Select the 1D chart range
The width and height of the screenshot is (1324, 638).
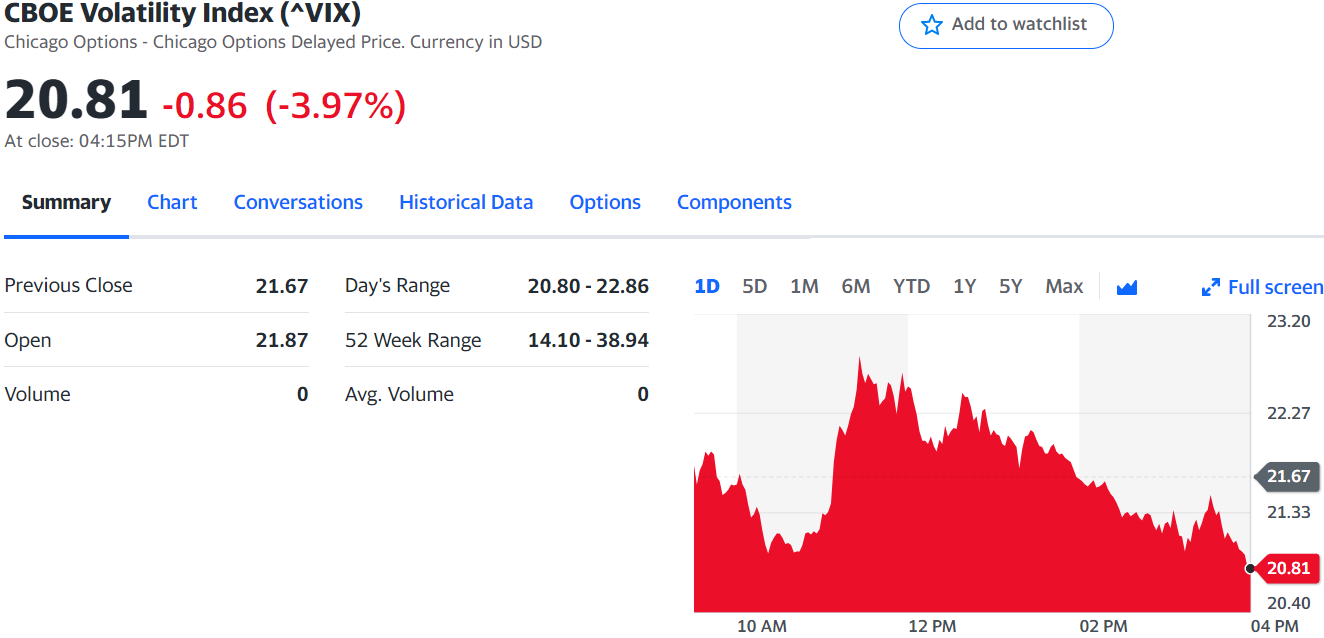coord(707,287)
